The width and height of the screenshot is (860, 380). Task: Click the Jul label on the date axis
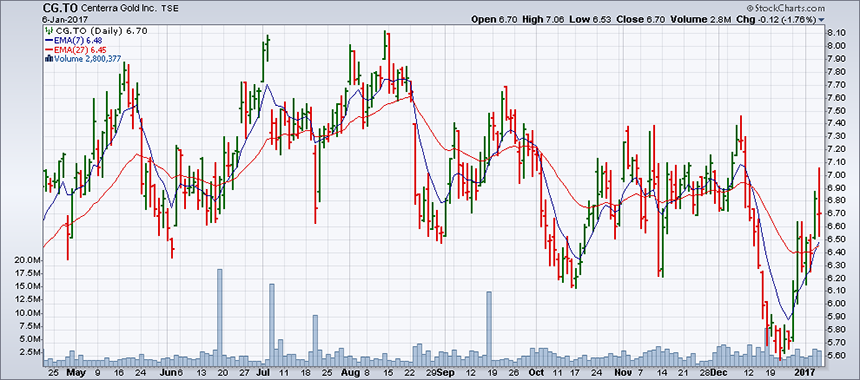point(264,372)
